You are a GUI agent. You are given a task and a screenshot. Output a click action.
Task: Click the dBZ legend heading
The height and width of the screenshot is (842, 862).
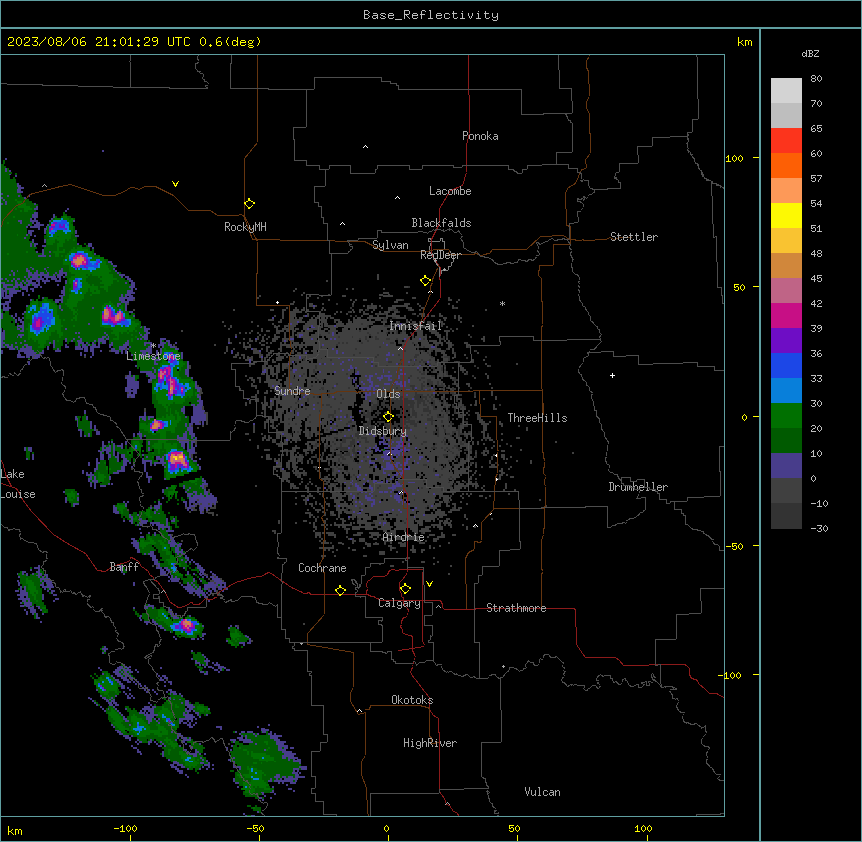[x=810, y=54]
